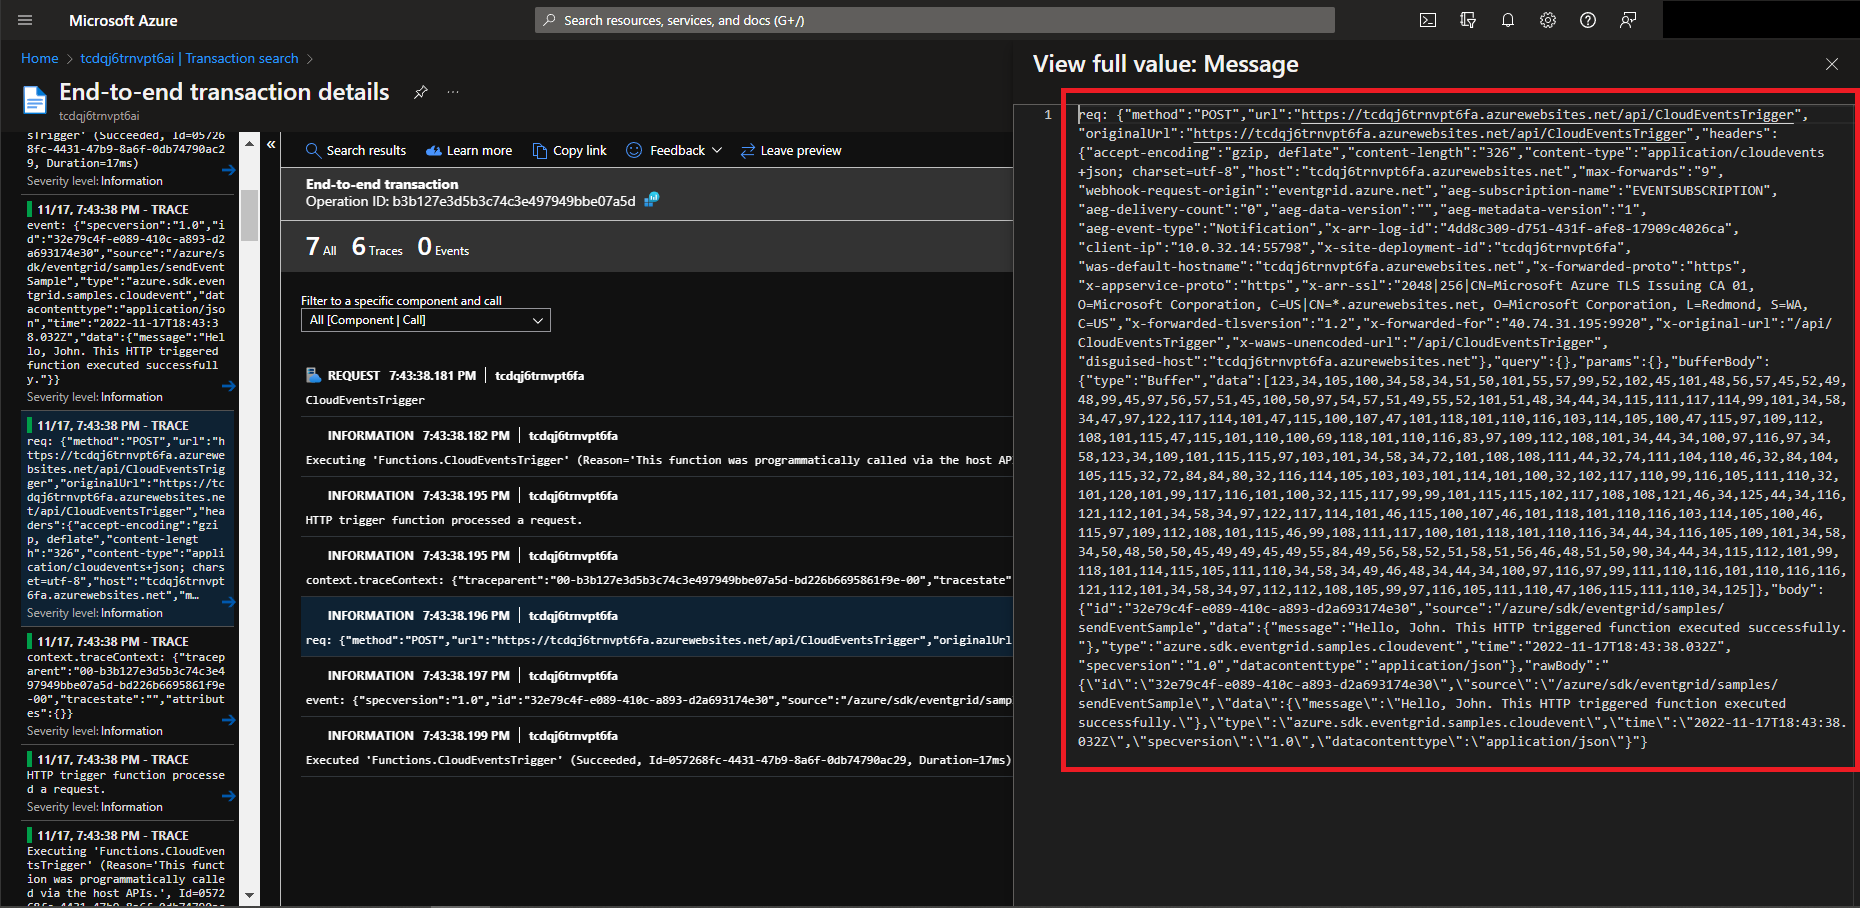Open the Feedback dropdown in toolbar
1860x908 pixels.
click(674, 150)
